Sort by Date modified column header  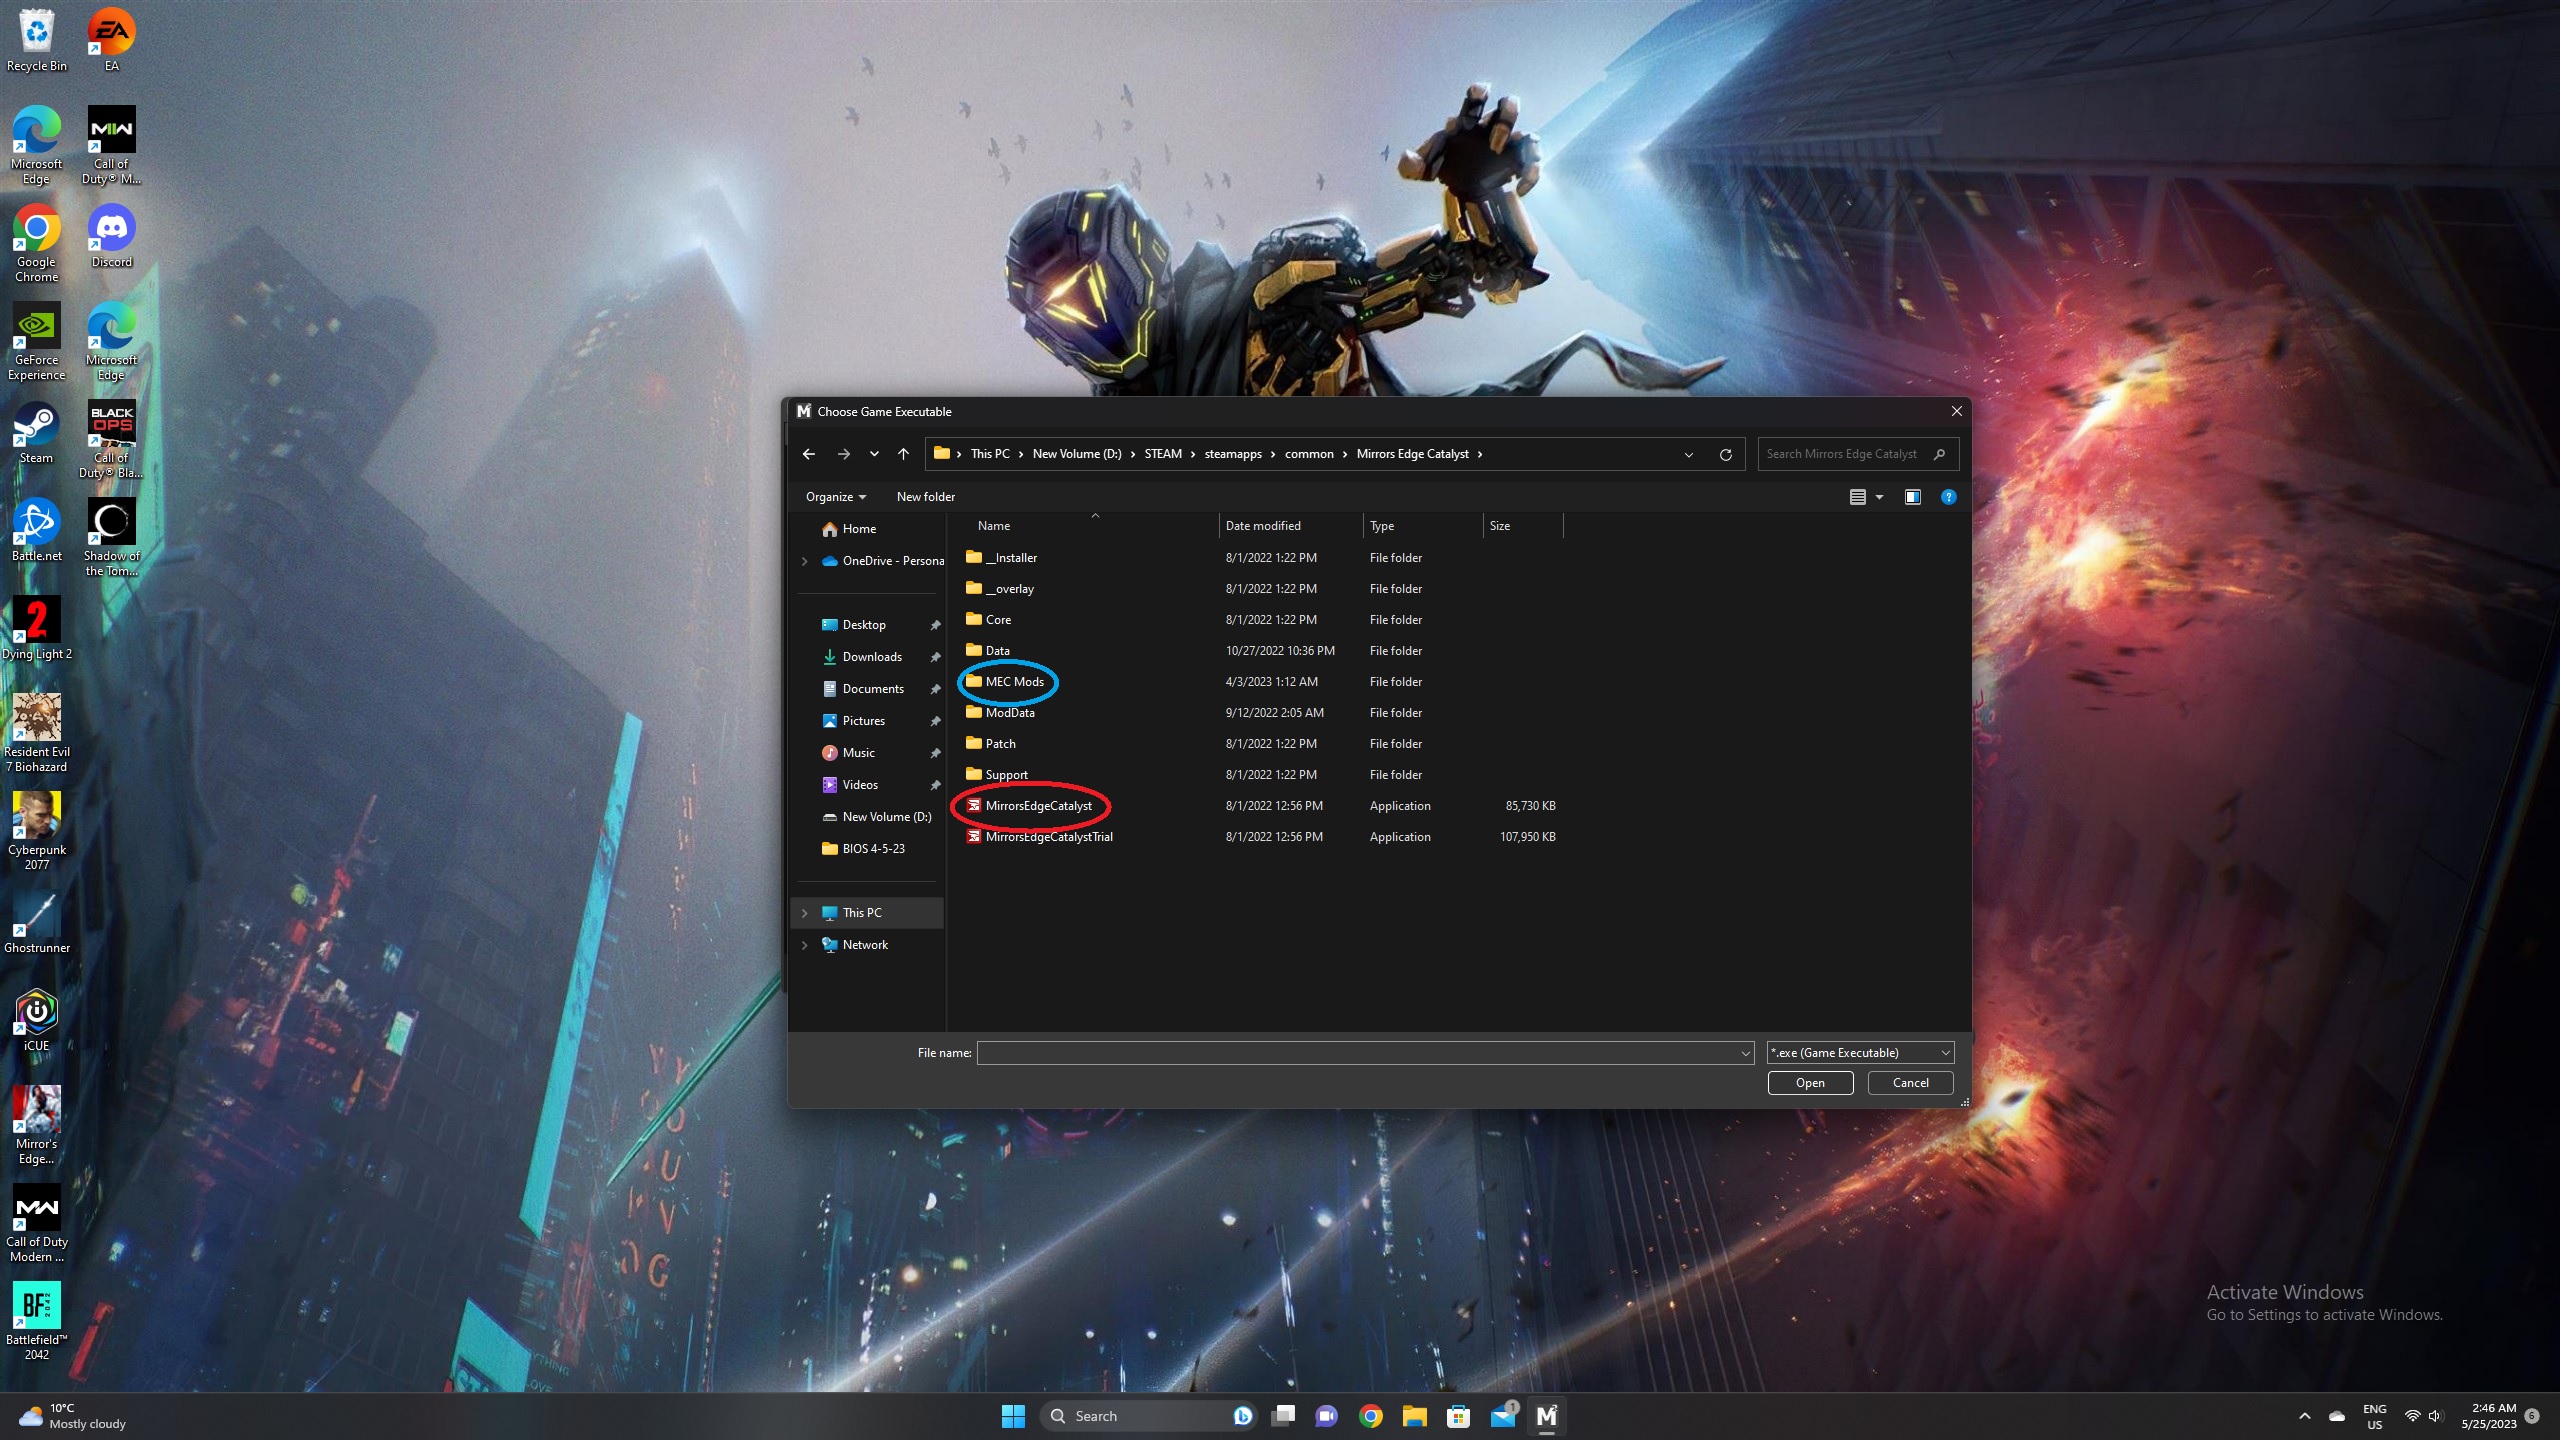point(1263,526)
